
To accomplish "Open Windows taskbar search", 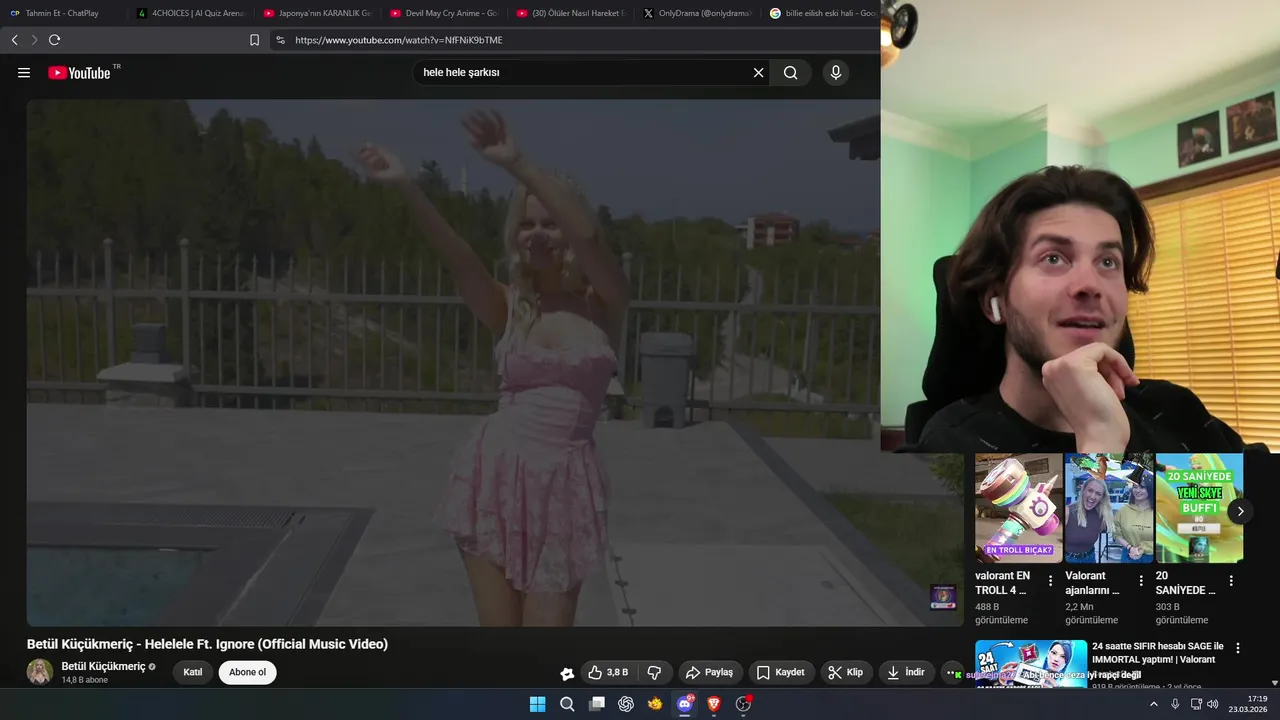I will [567, 704].
